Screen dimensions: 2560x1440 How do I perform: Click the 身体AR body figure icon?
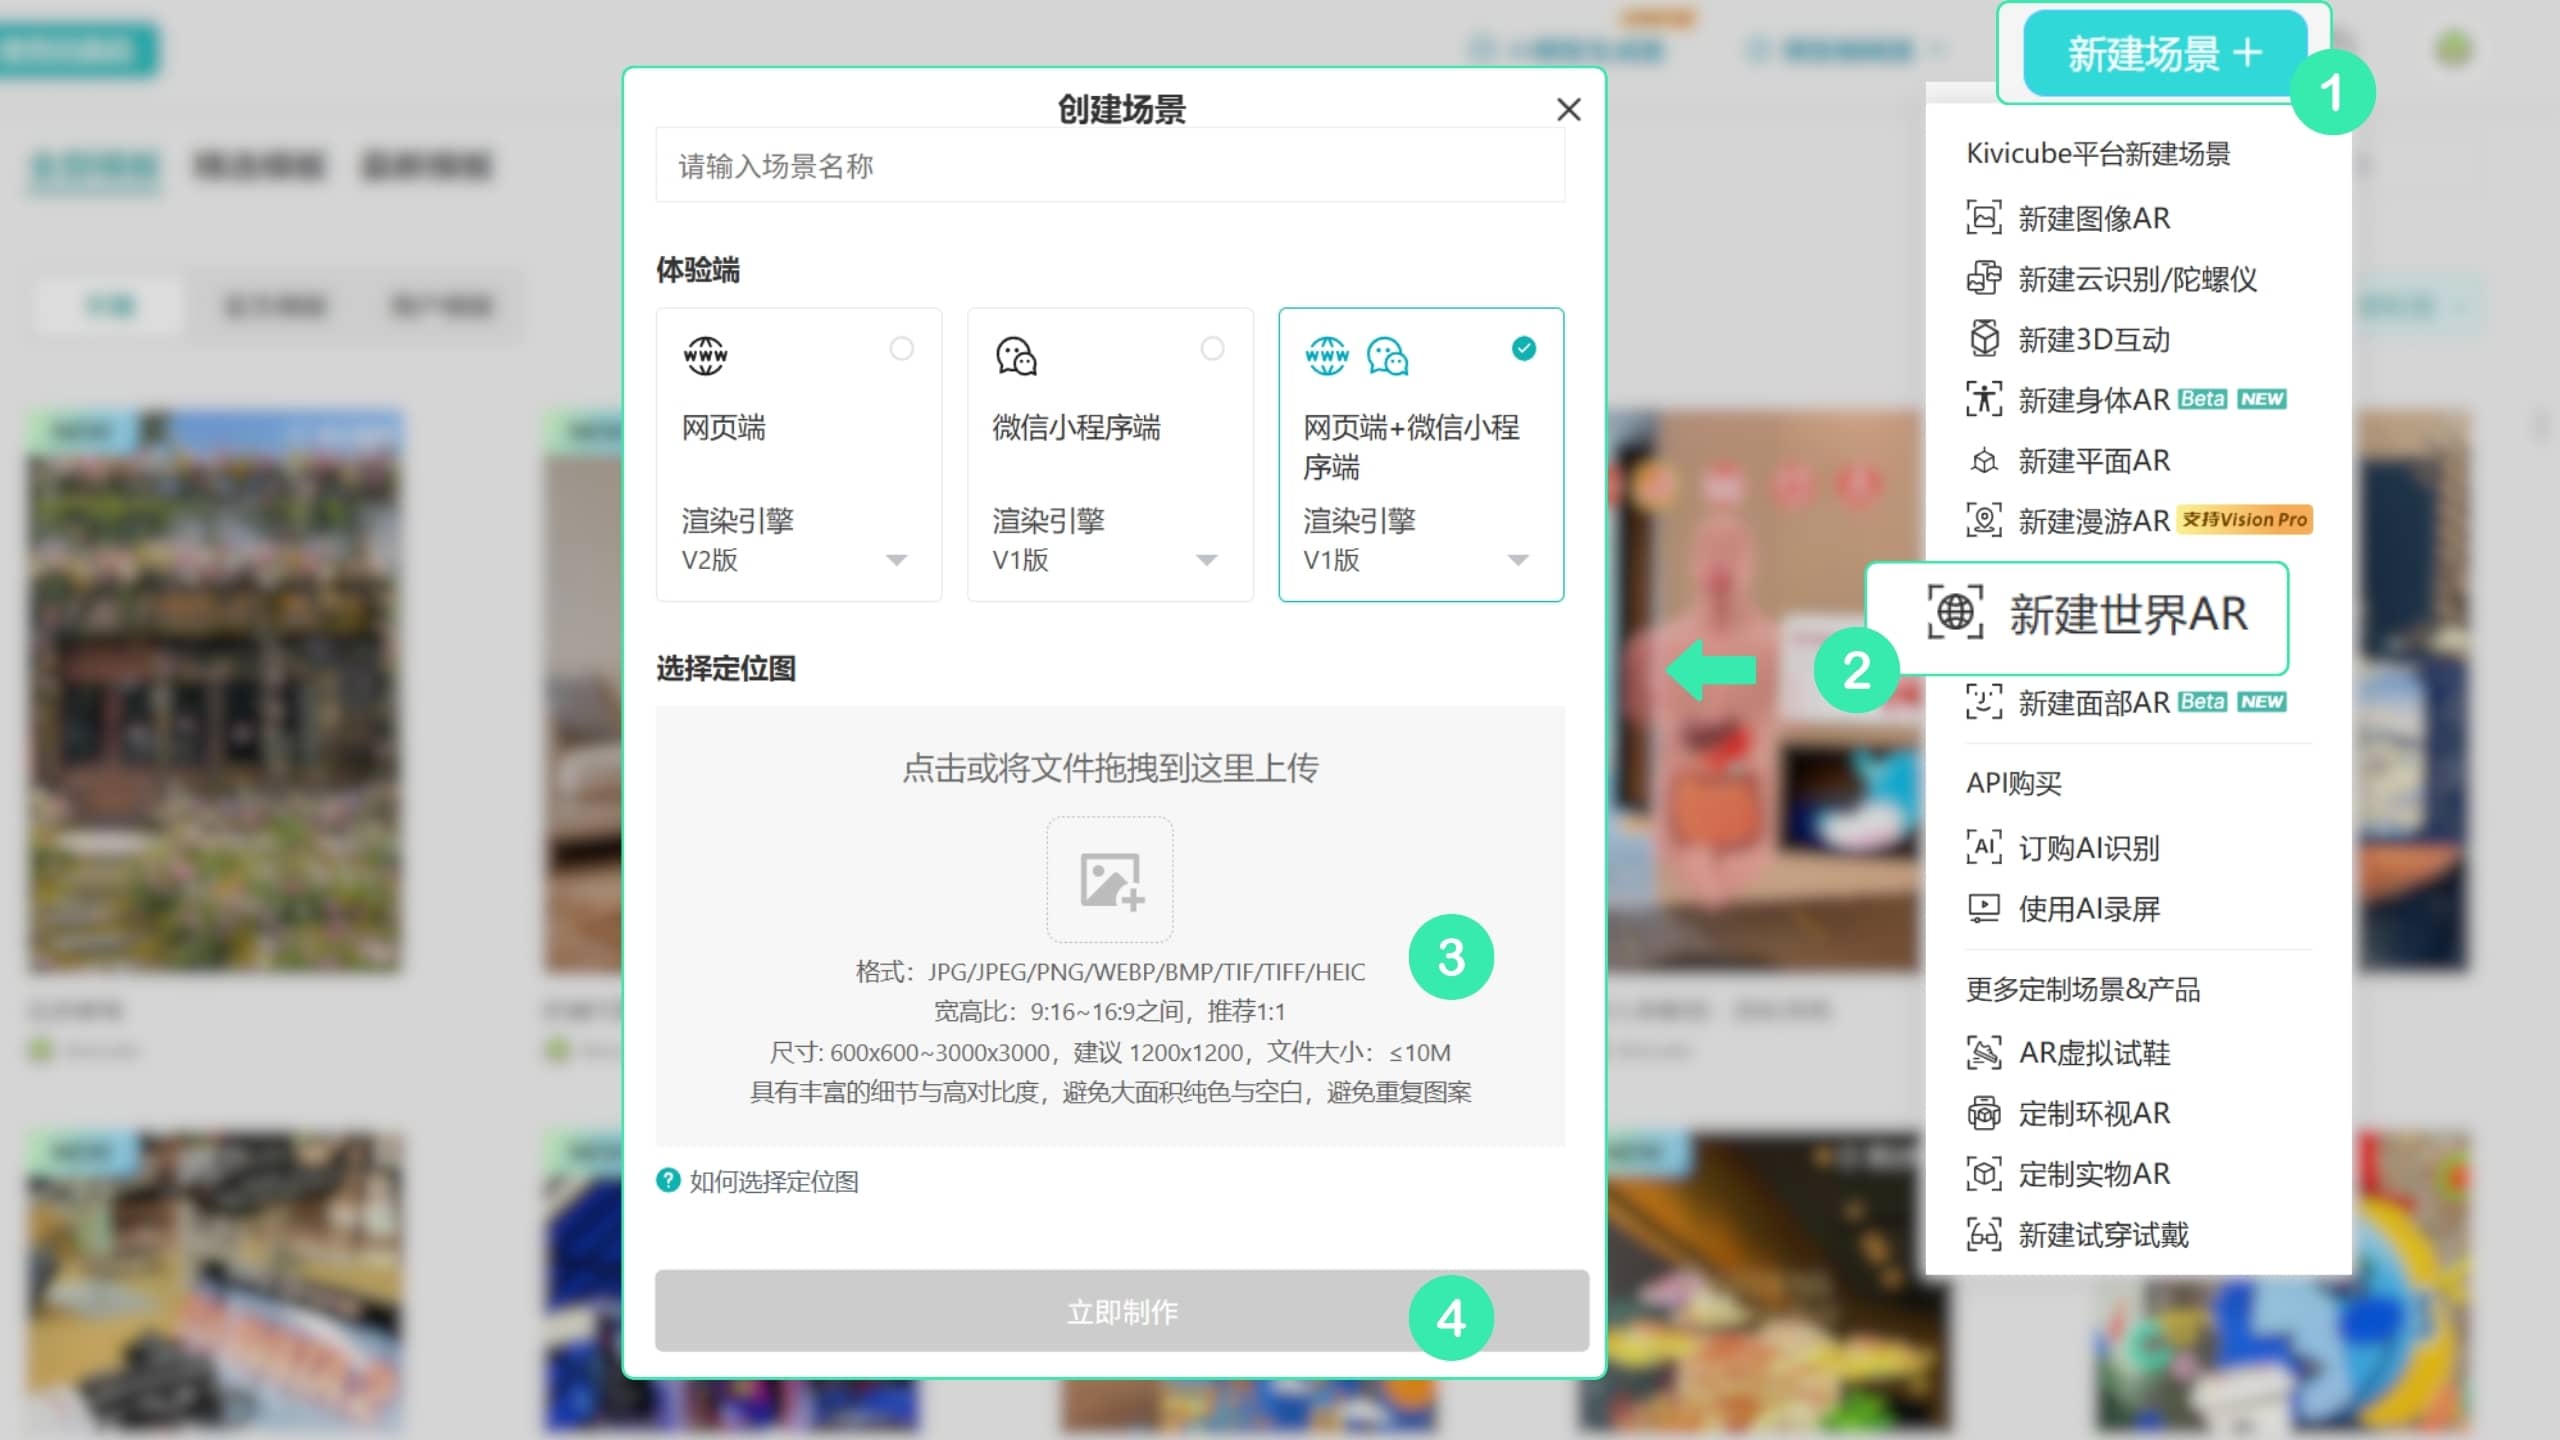tap(1984, 400)
